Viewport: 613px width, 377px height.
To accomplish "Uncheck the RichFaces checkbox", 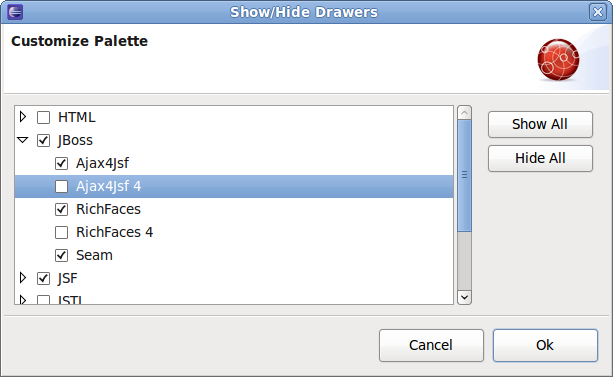I will tap(61, 210).
